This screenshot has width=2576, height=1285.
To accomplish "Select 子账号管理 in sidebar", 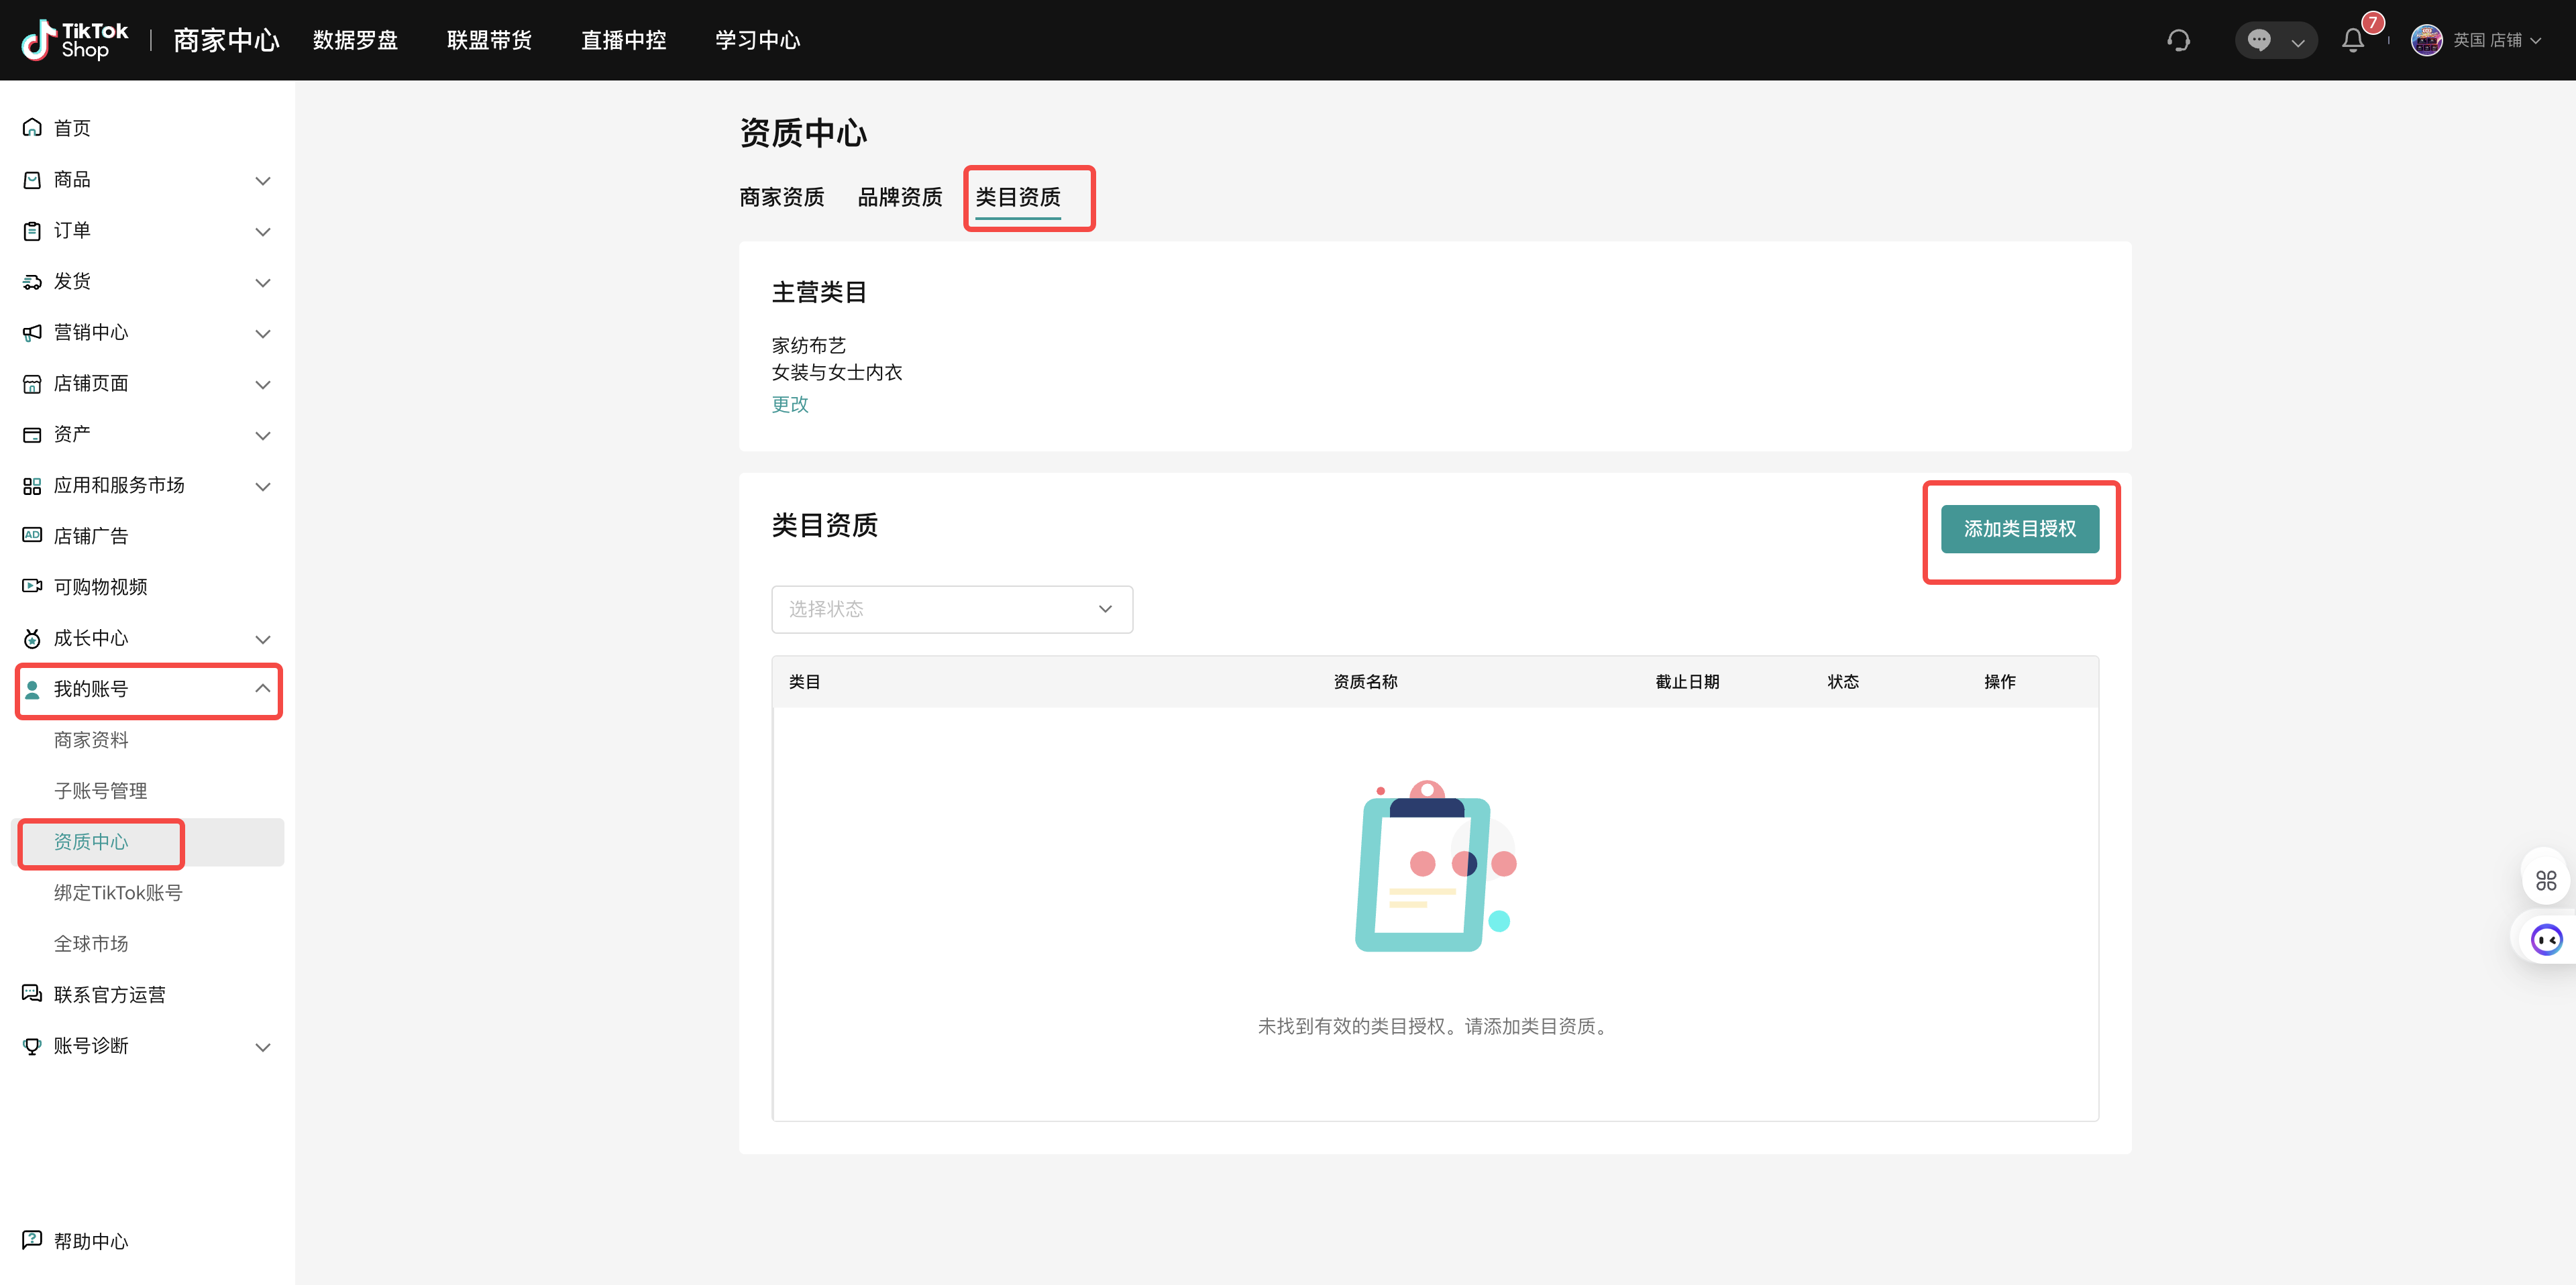I will [100, 791].
